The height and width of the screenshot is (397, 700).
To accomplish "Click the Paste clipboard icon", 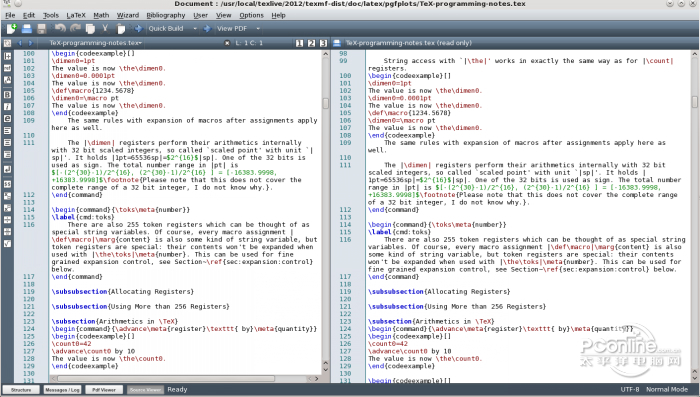I will (121, 29).
